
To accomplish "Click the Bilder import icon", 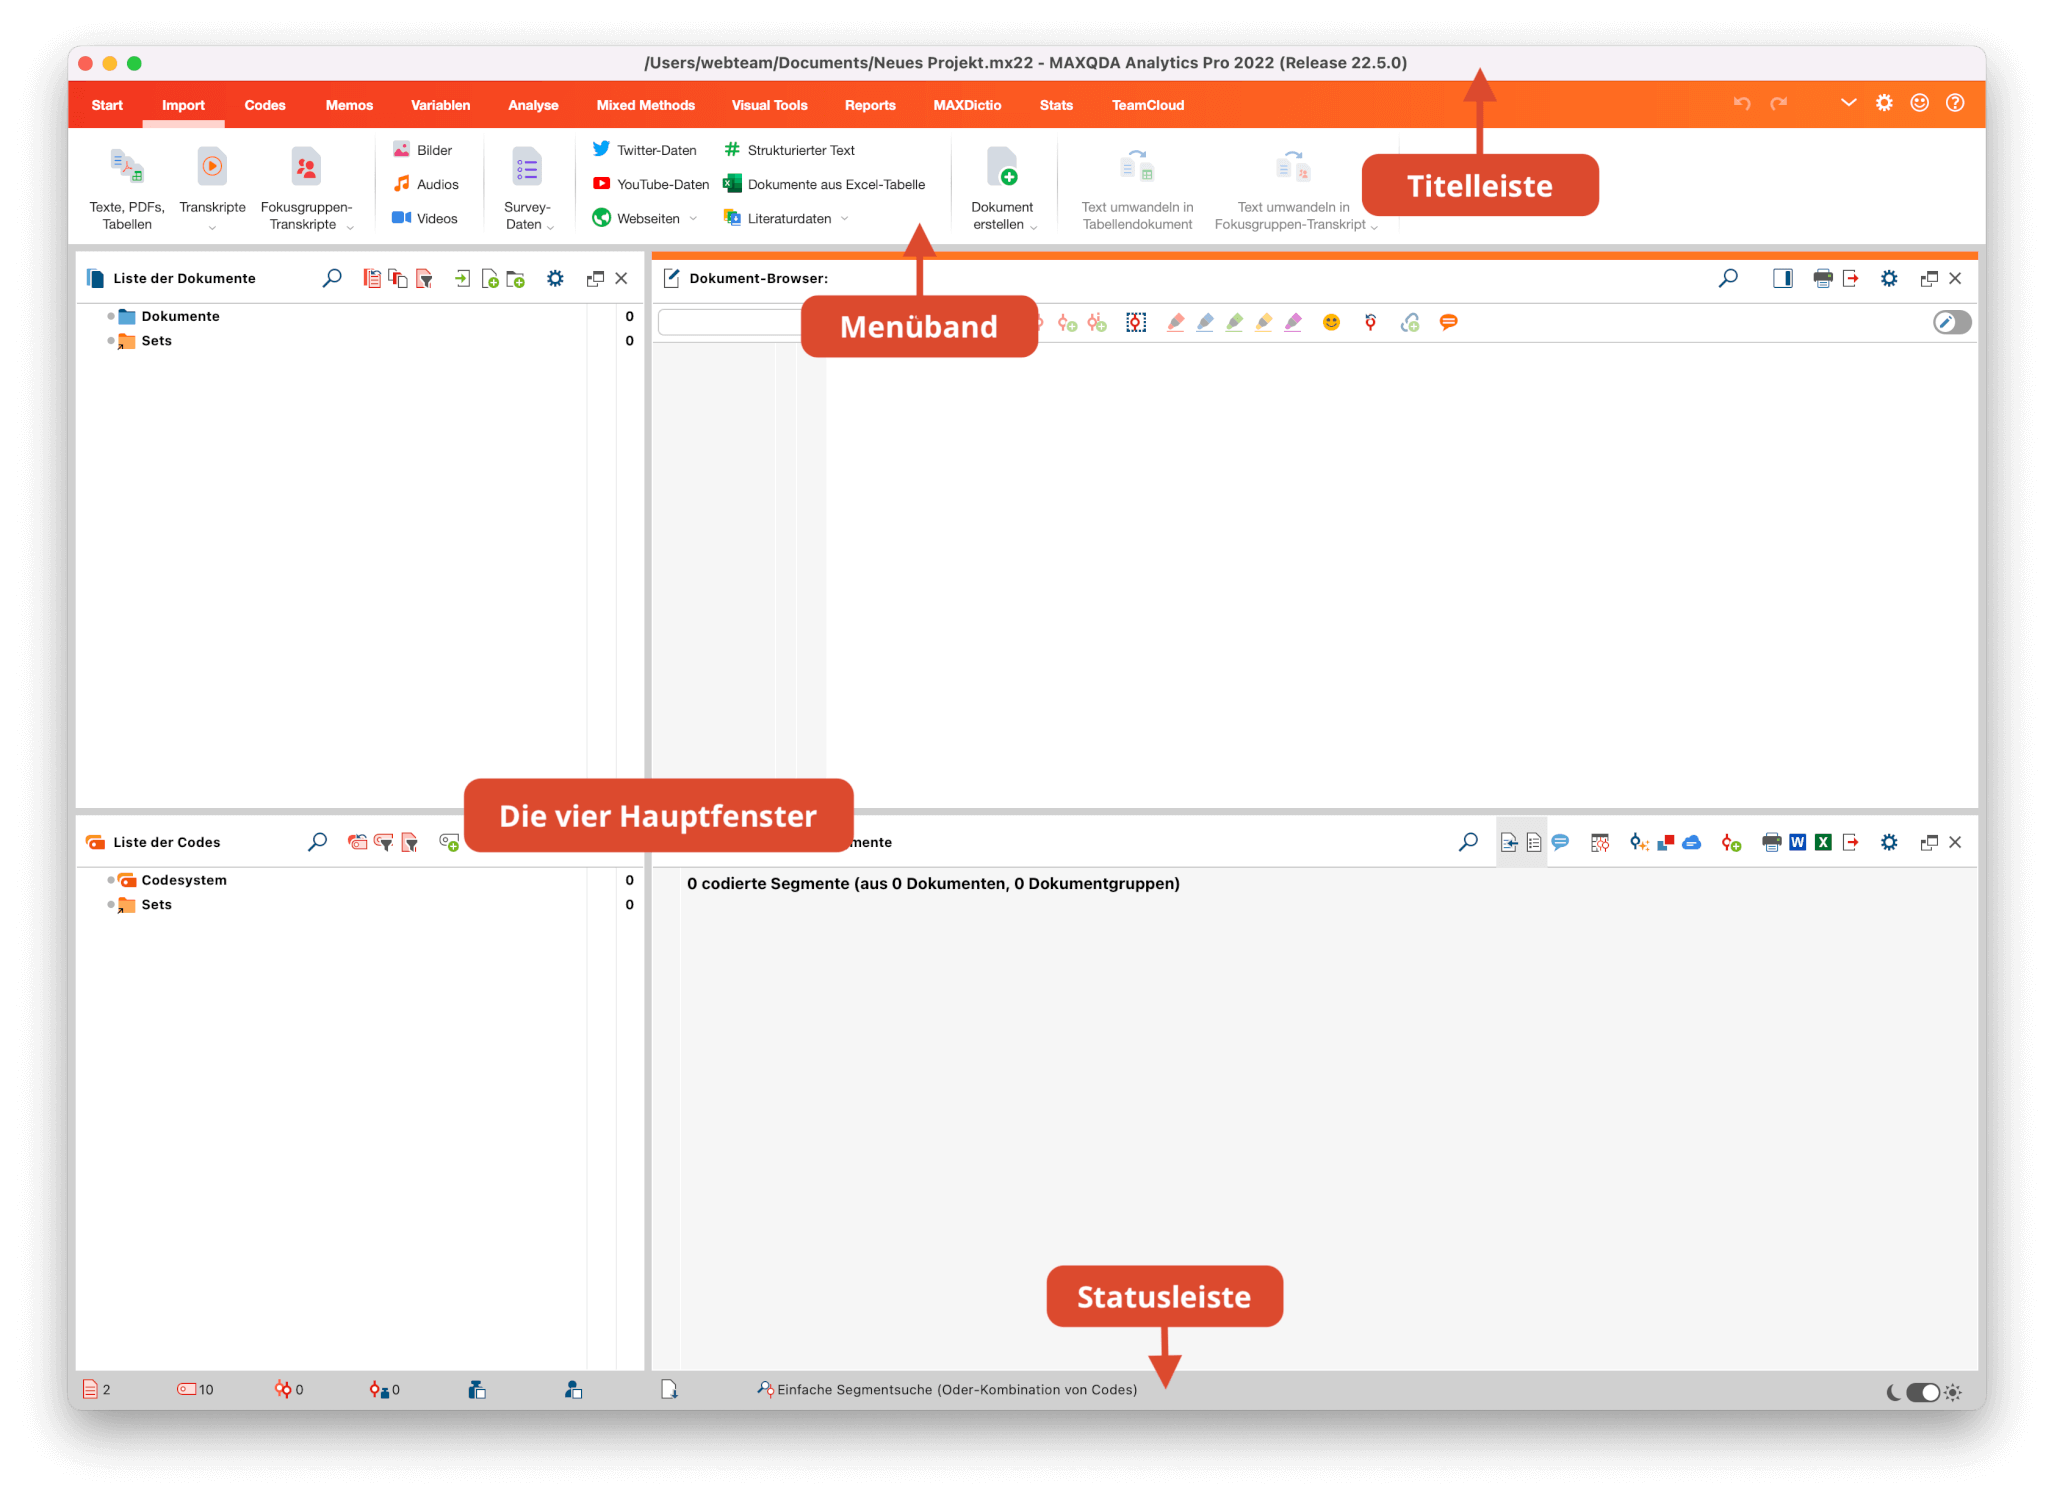I will coord(401,149).
